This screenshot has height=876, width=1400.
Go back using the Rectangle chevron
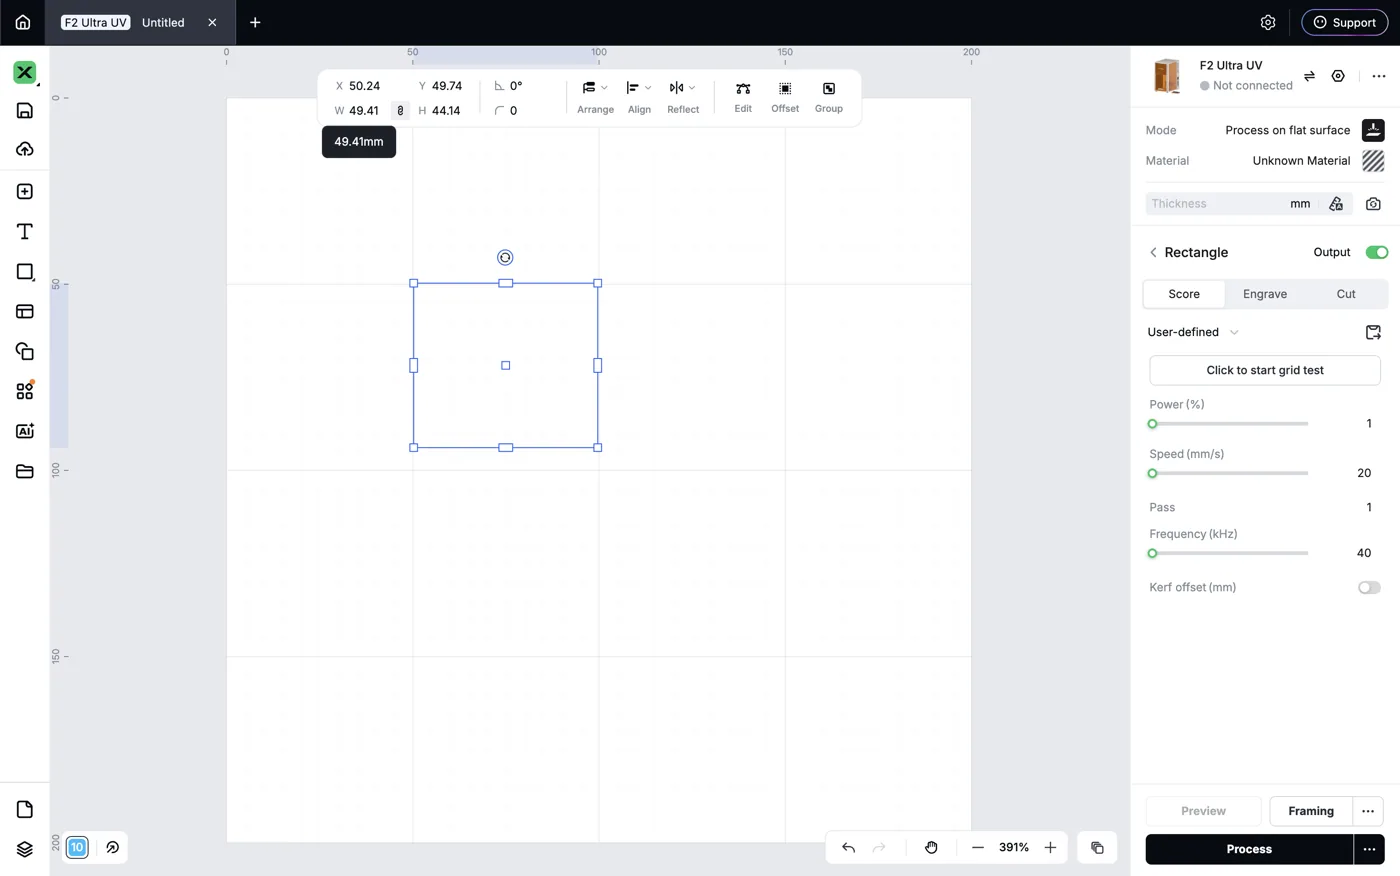point(1153,253)
